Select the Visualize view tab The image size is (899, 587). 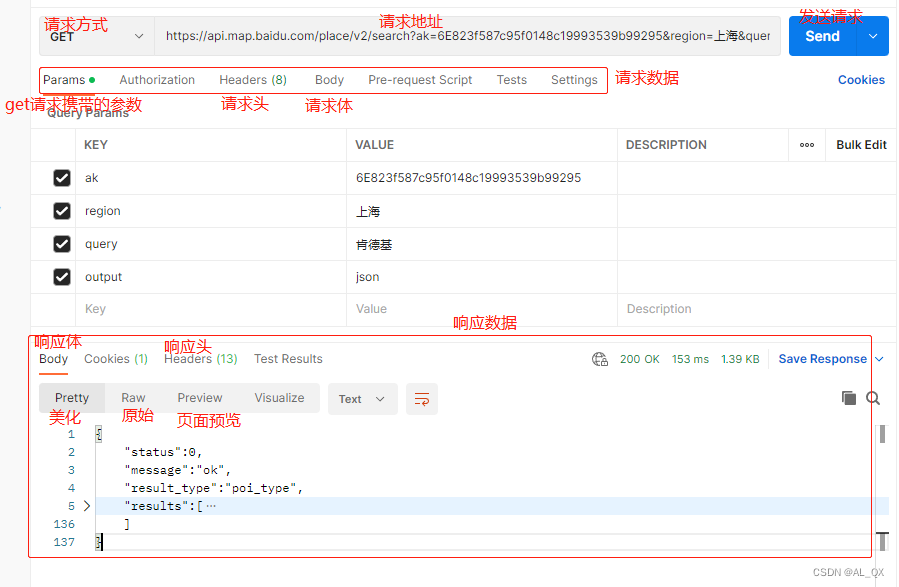point(279,398)
